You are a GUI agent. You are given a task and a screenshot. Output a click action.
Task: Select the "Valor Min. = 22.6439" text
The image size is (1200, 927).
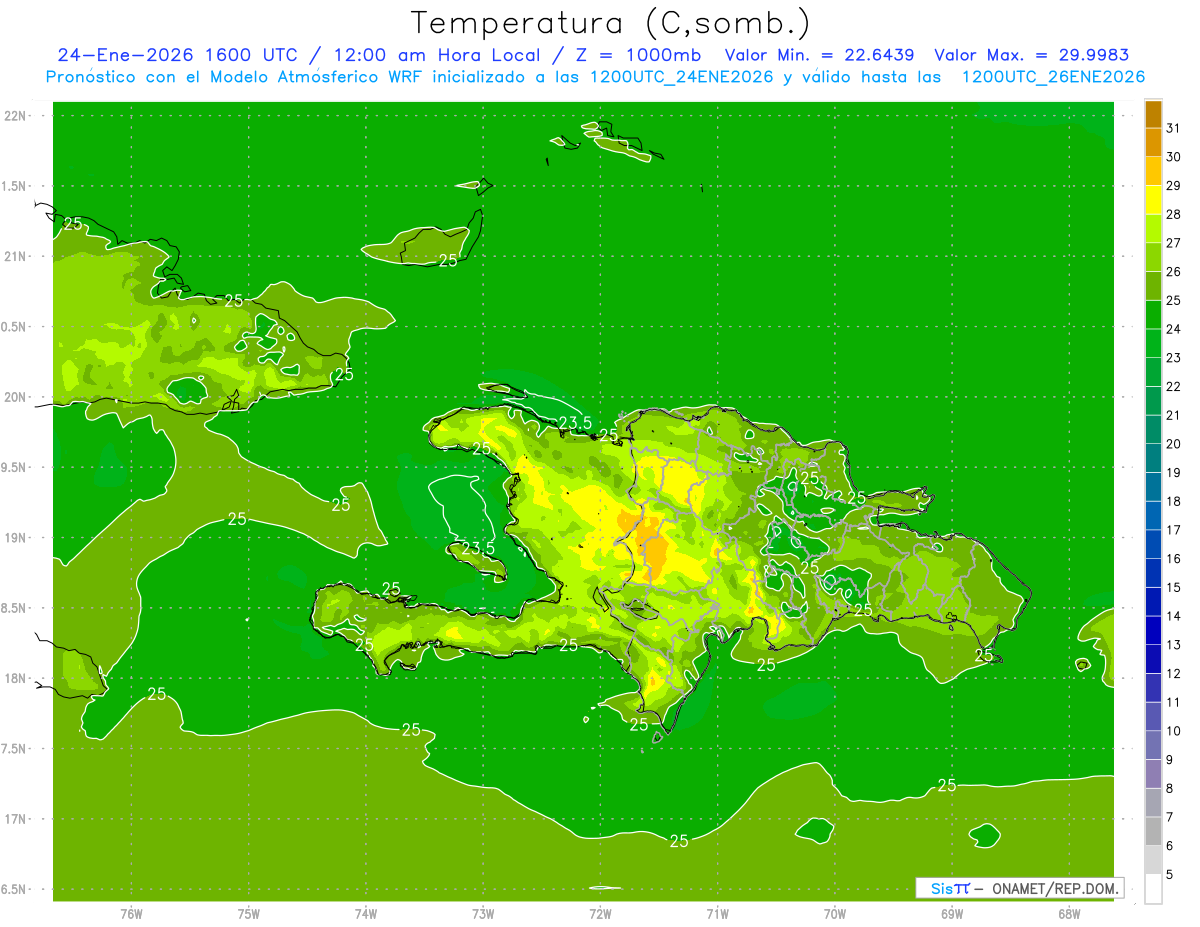coord(818,55)
